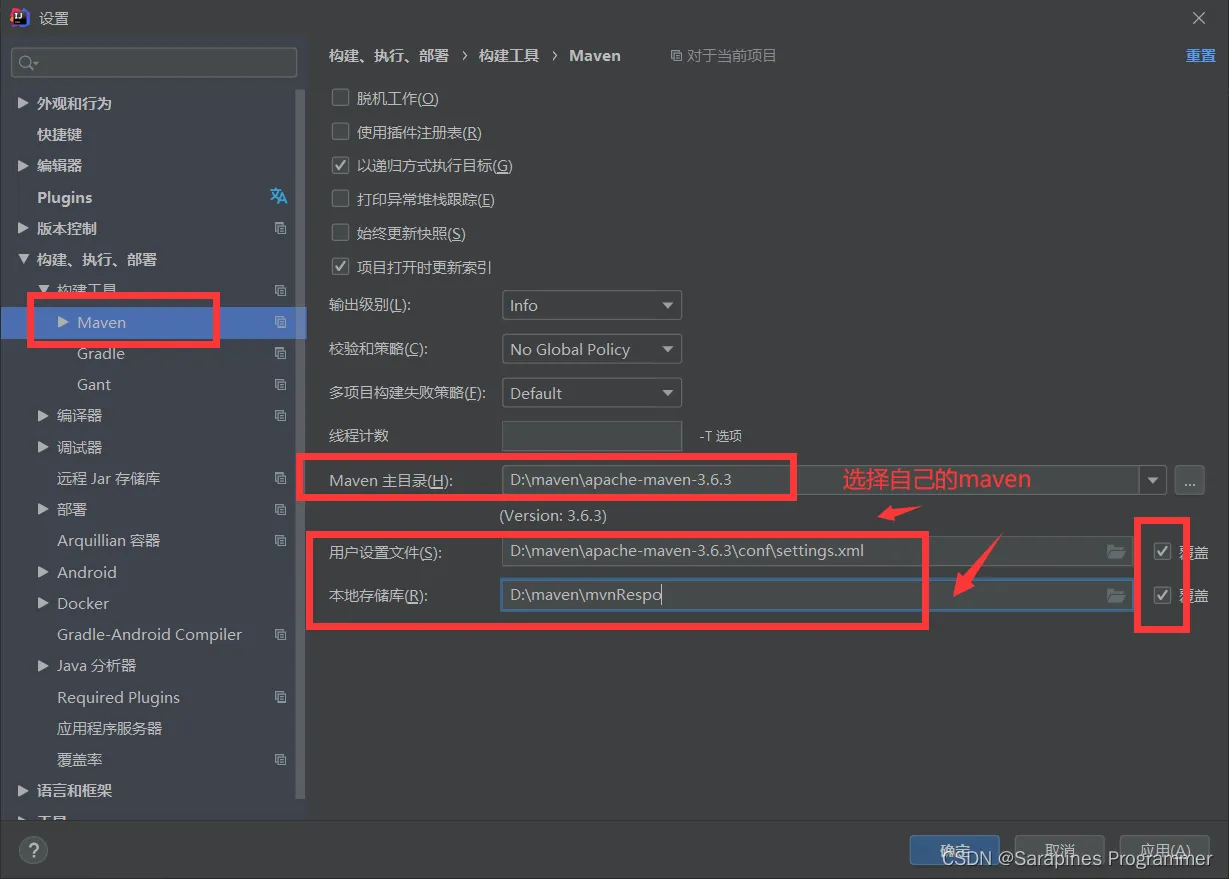The image size is (1229, 879).
Task: Click 构建工具 in the breadcrumb
Action: click(509, 56)
